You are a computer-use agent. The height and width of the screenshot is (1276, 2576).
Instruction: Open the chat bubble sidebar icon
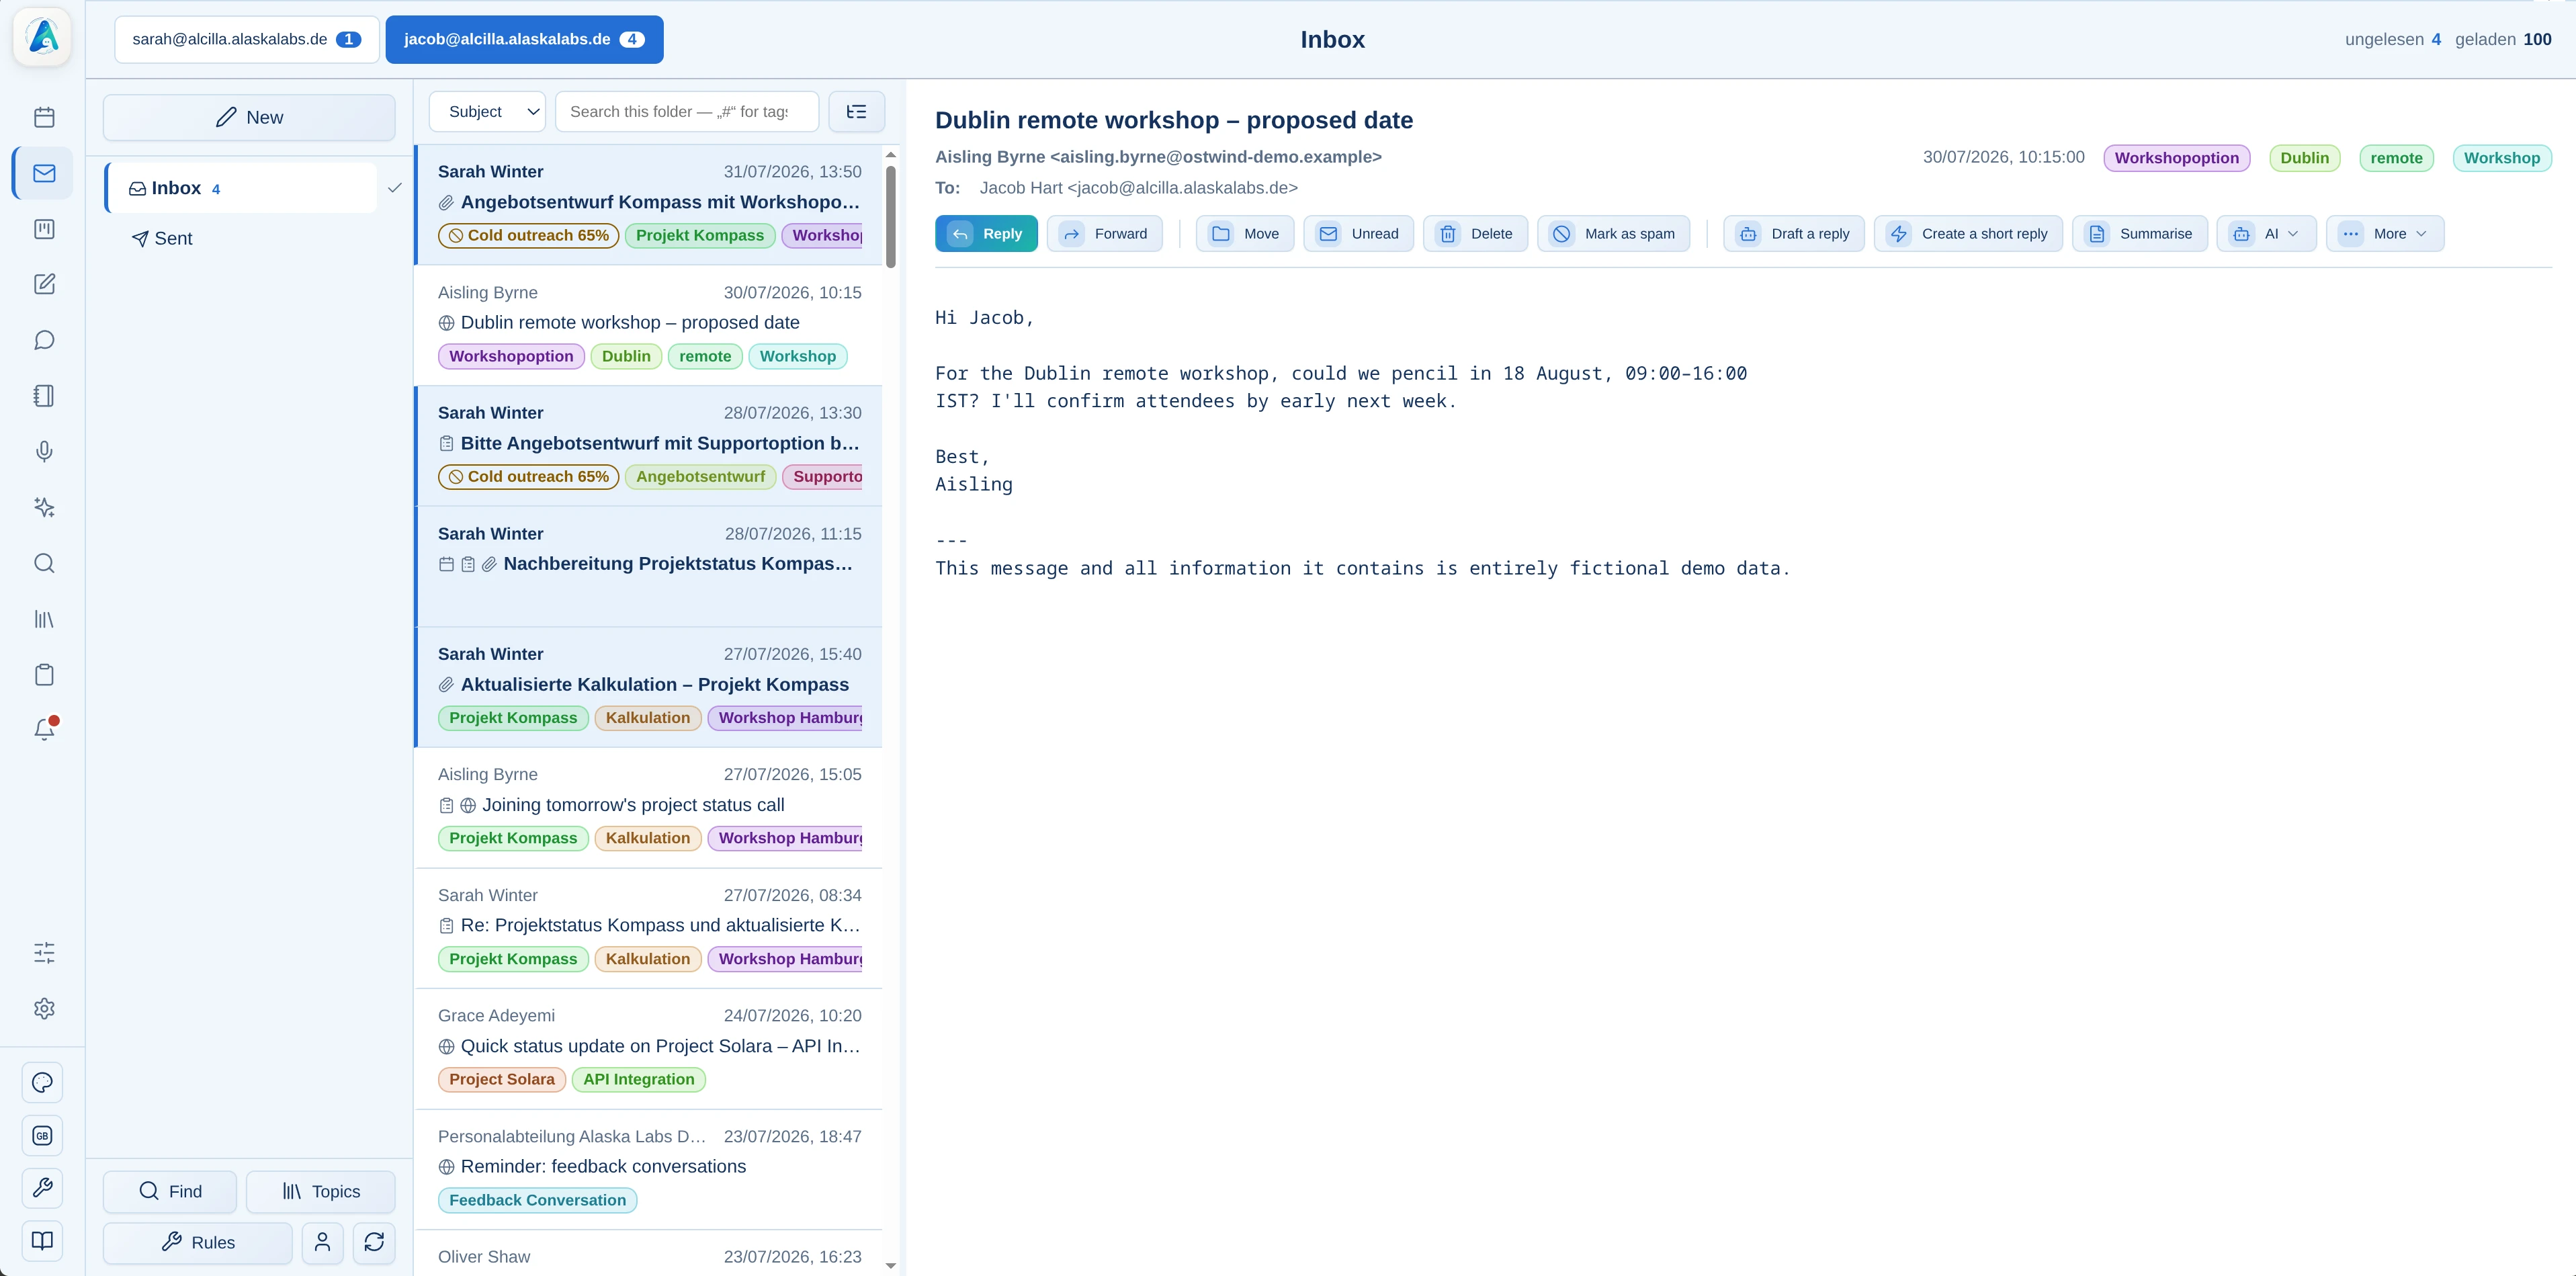click(x=44, y=340)
